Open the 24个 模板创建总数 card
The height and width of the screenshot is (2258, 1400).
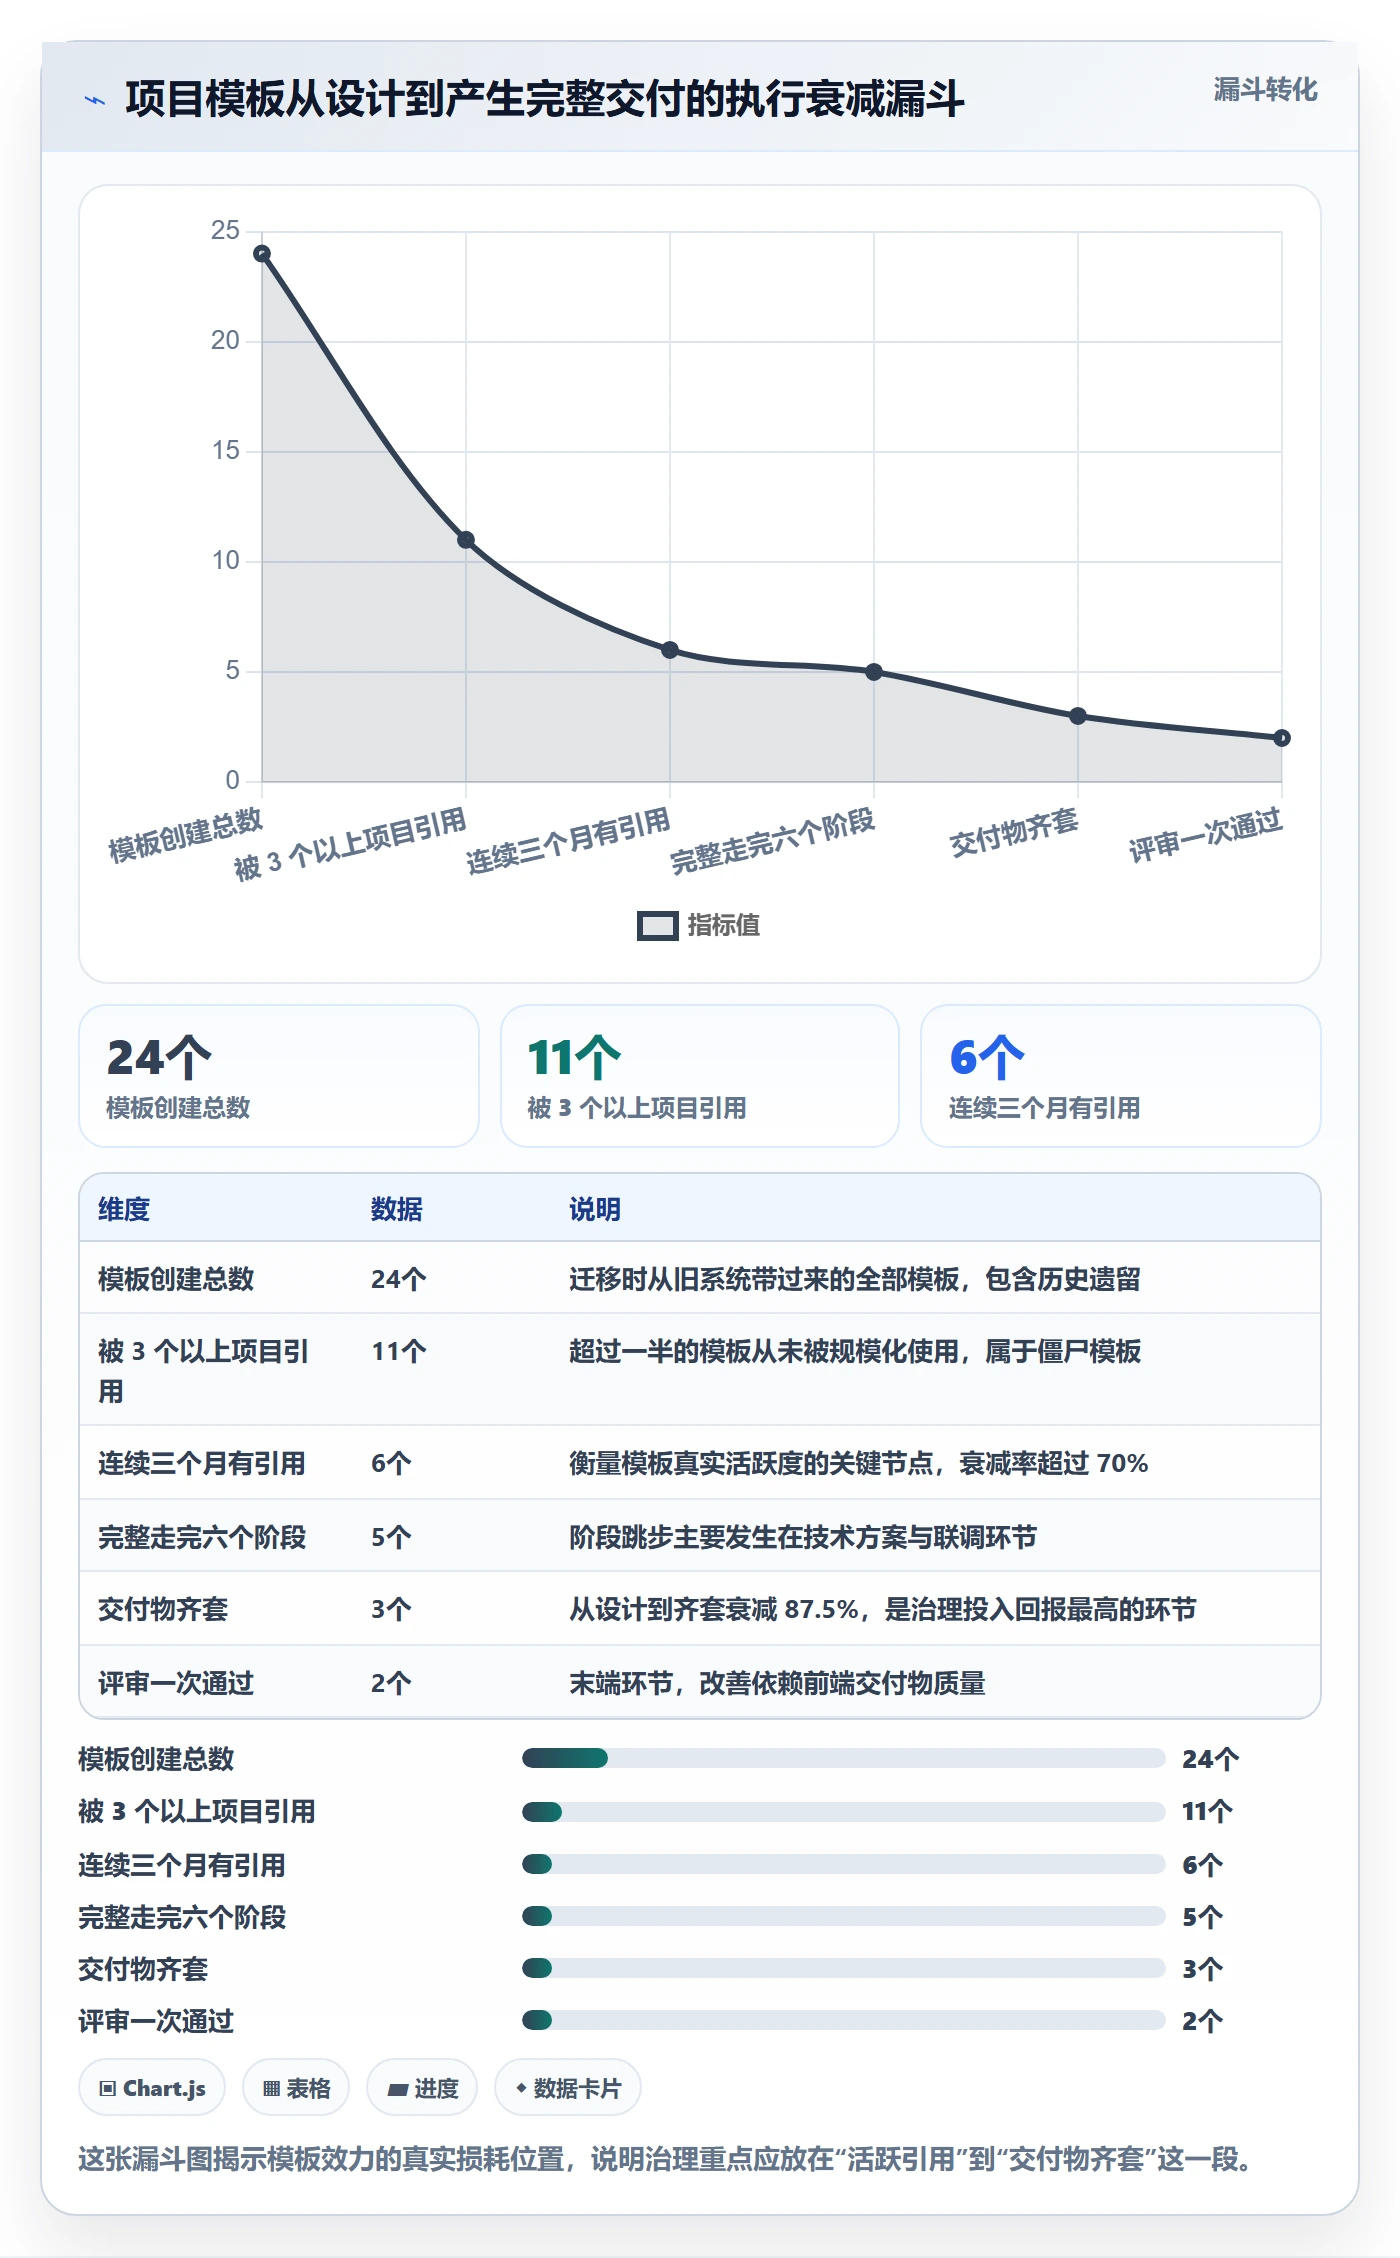(x=279, y=1076)
